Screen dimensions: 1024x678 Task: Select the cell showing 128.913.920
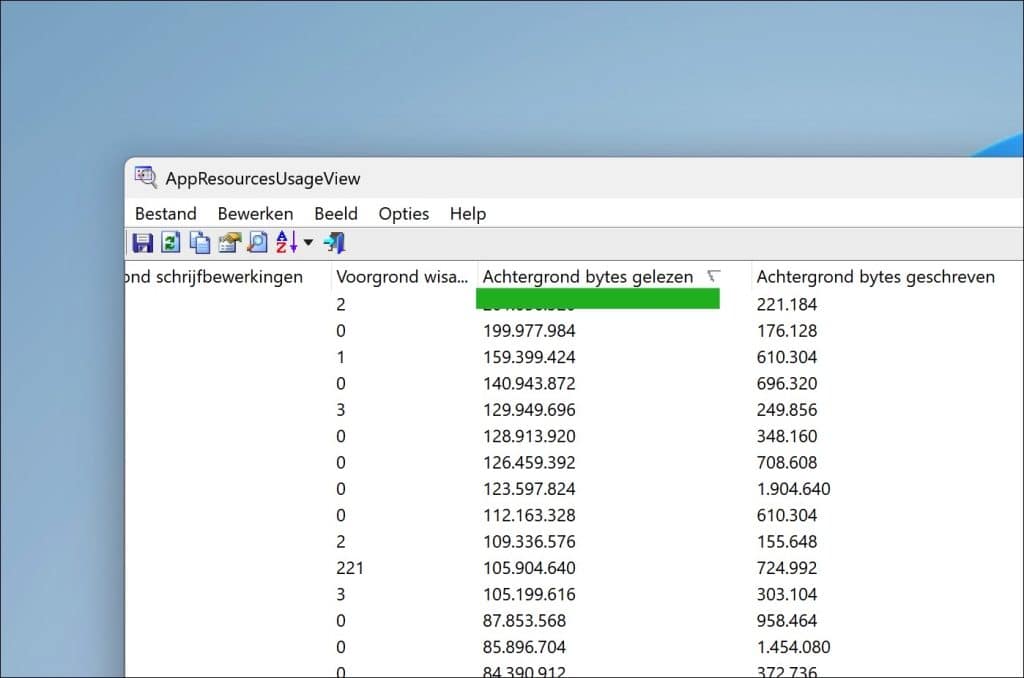tap(529, 436)
